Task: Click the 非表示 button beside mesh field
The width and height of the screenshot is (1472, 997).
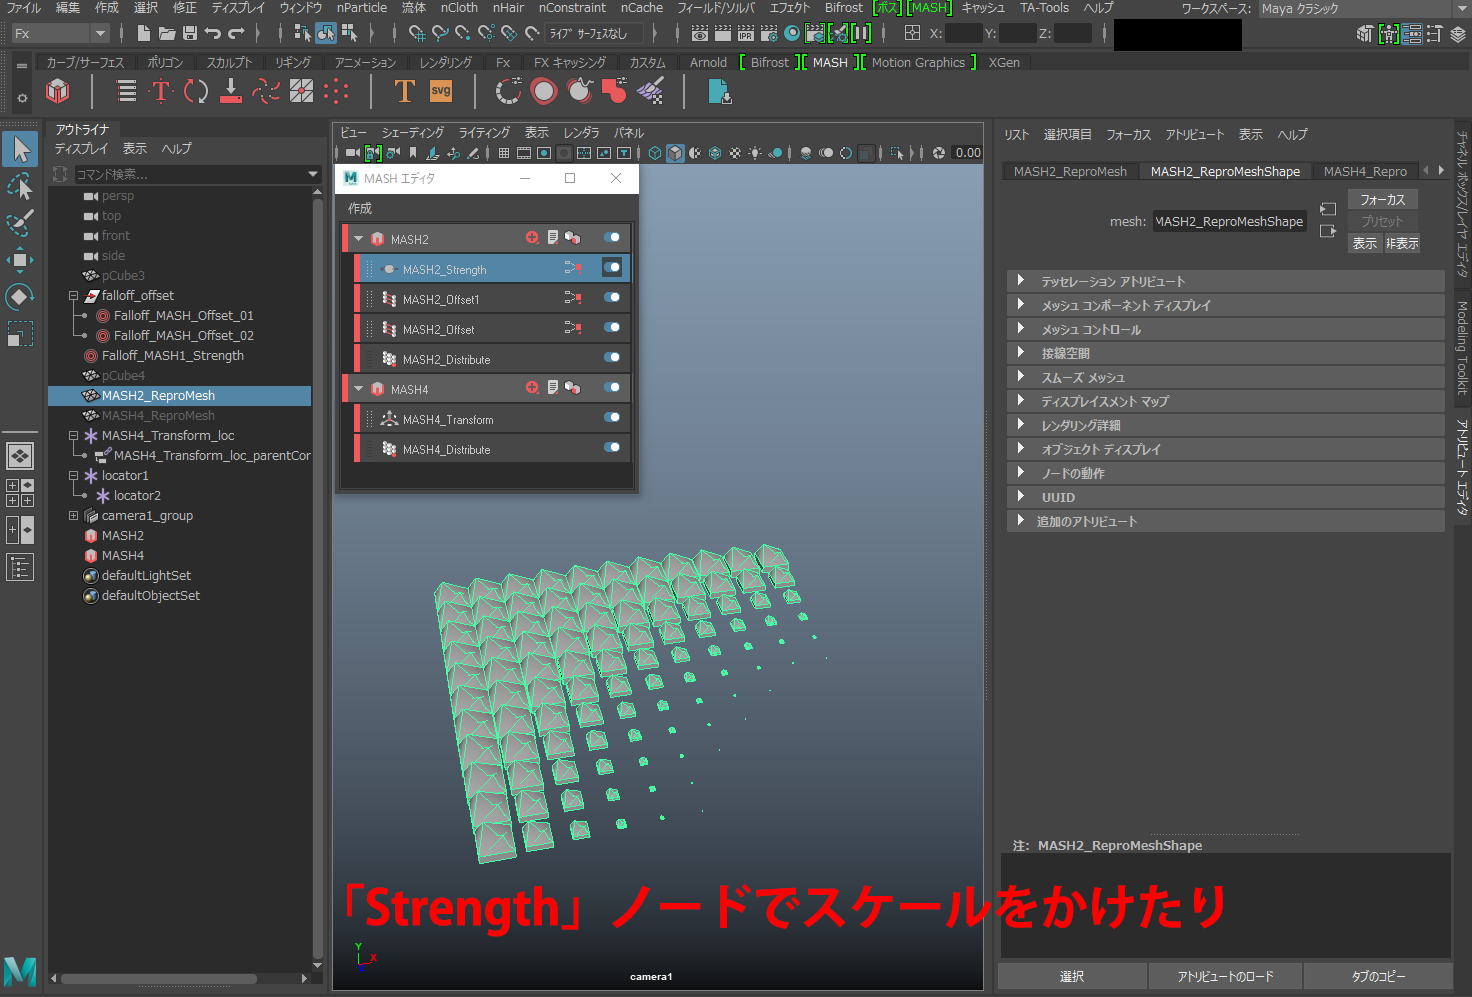Action: click(1402, 243)
